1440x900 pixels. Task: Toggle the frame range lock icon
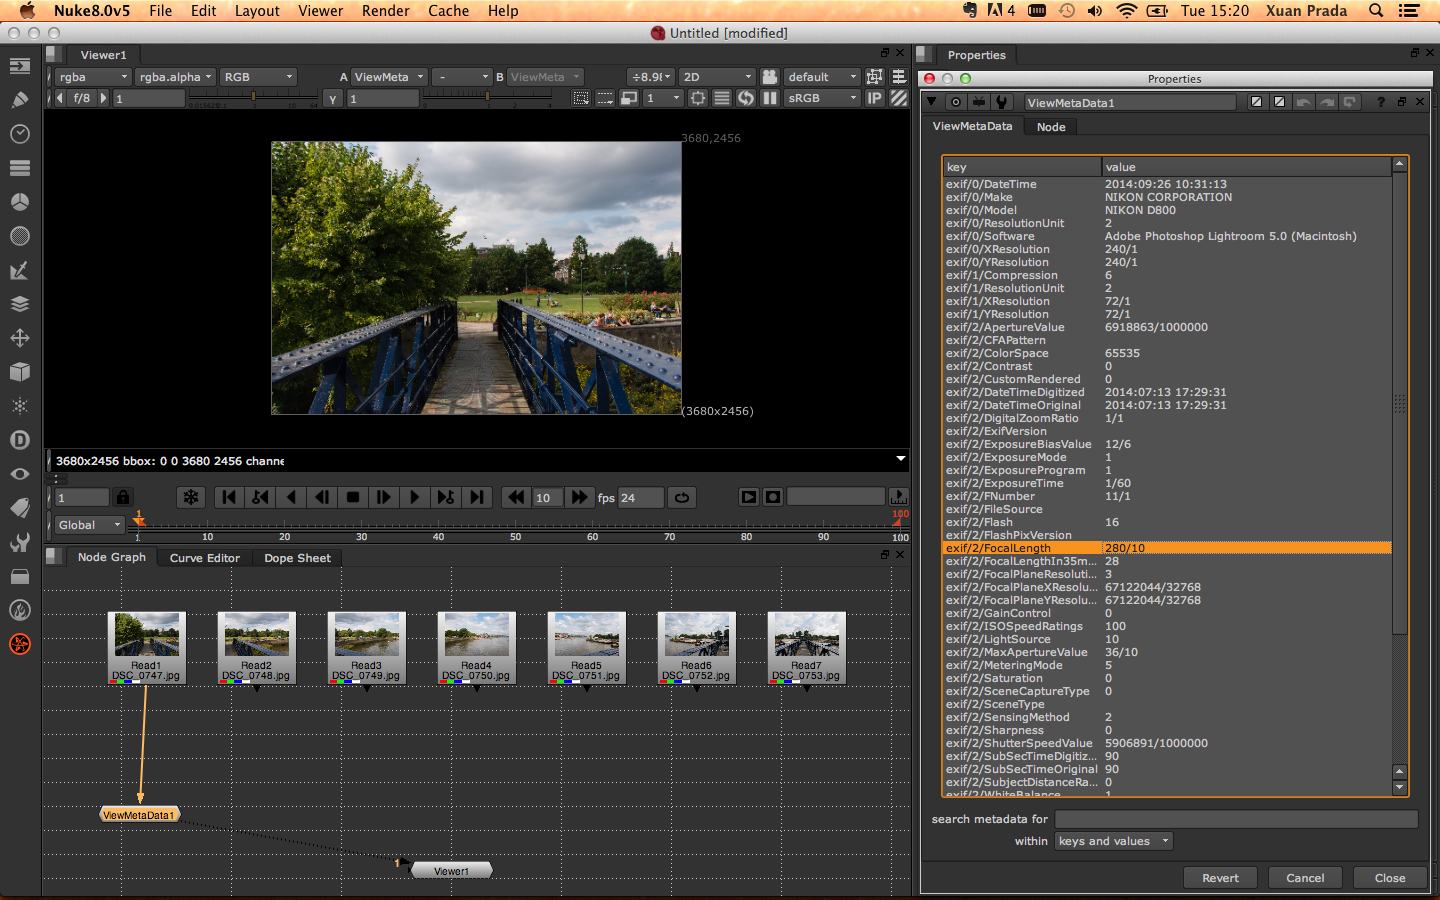tap(122, 497)
